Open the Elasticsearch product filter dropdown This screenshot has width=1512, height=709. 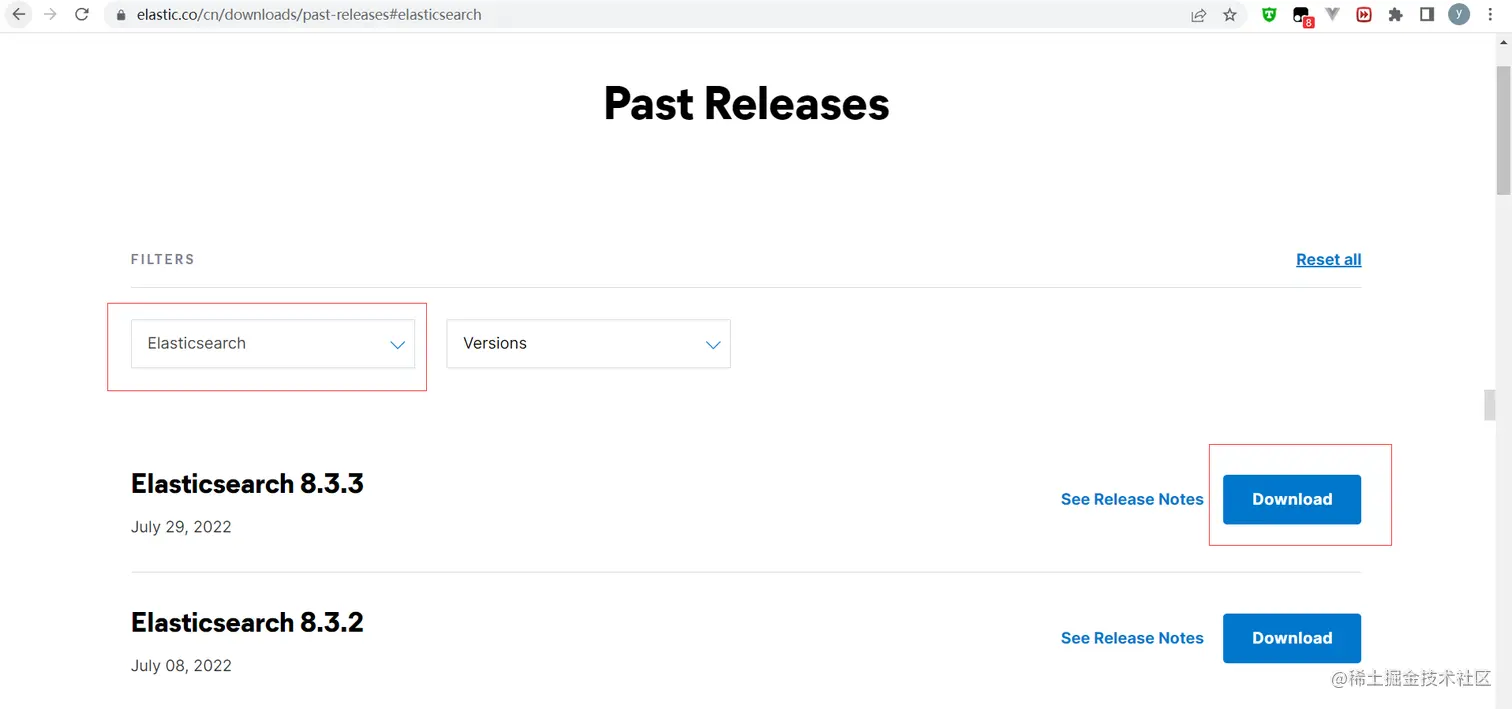click(273, 344)
